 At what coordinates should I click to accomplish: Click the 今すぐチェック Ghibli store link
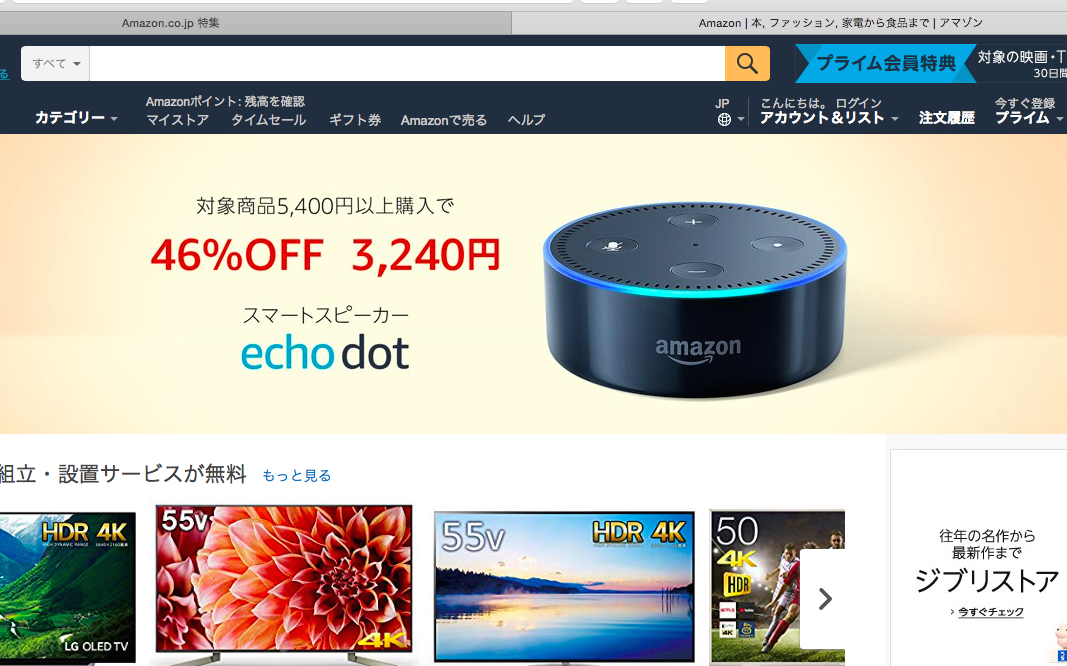[x=990, y=612]
